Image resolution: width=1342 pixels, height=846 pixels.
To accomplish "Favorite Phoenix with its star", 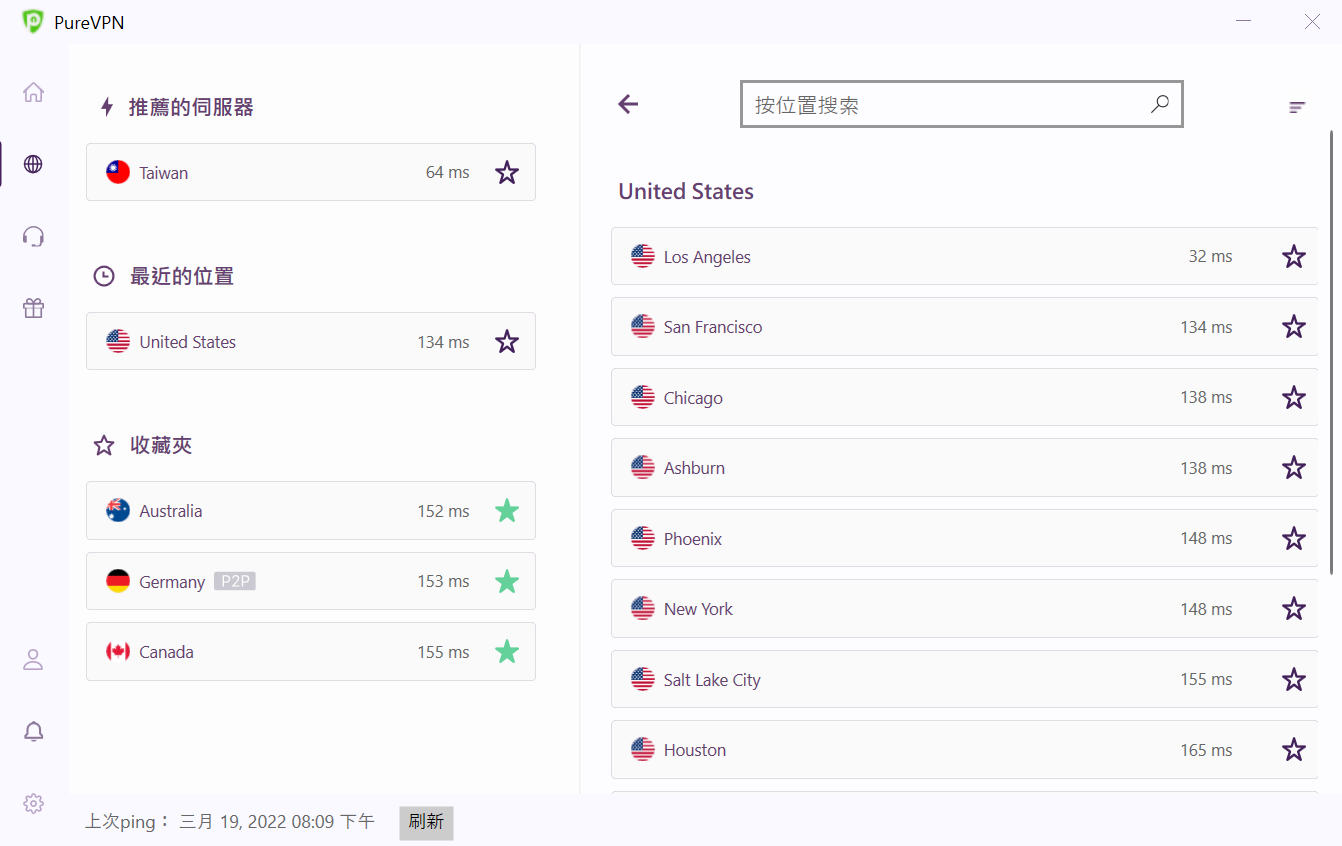I will pyautogui.click(x=1294, y=539).
